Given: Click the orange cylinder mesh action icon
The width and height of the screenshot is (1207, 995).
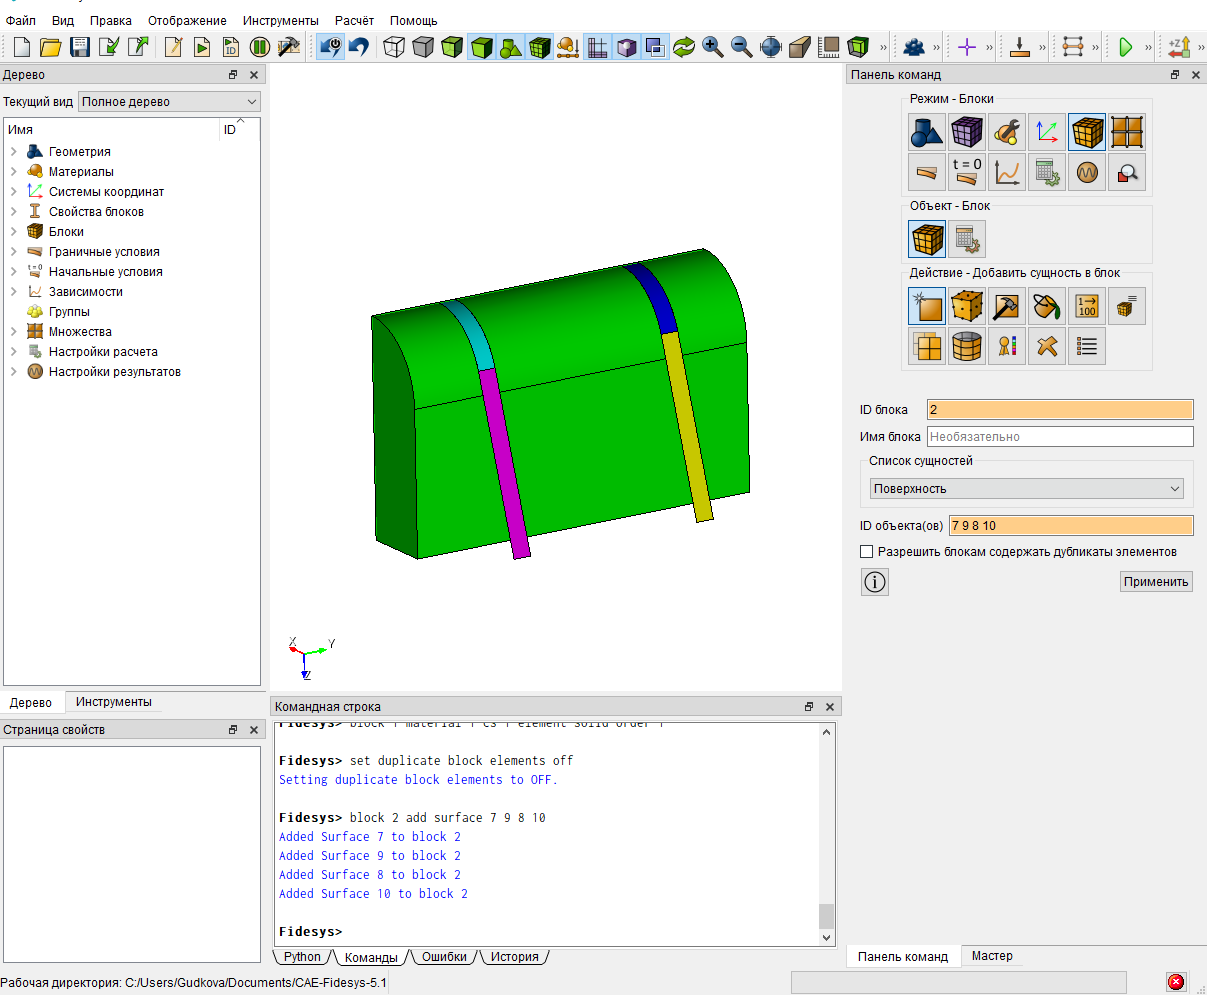Looking at the screenshot, I should 967,346.
